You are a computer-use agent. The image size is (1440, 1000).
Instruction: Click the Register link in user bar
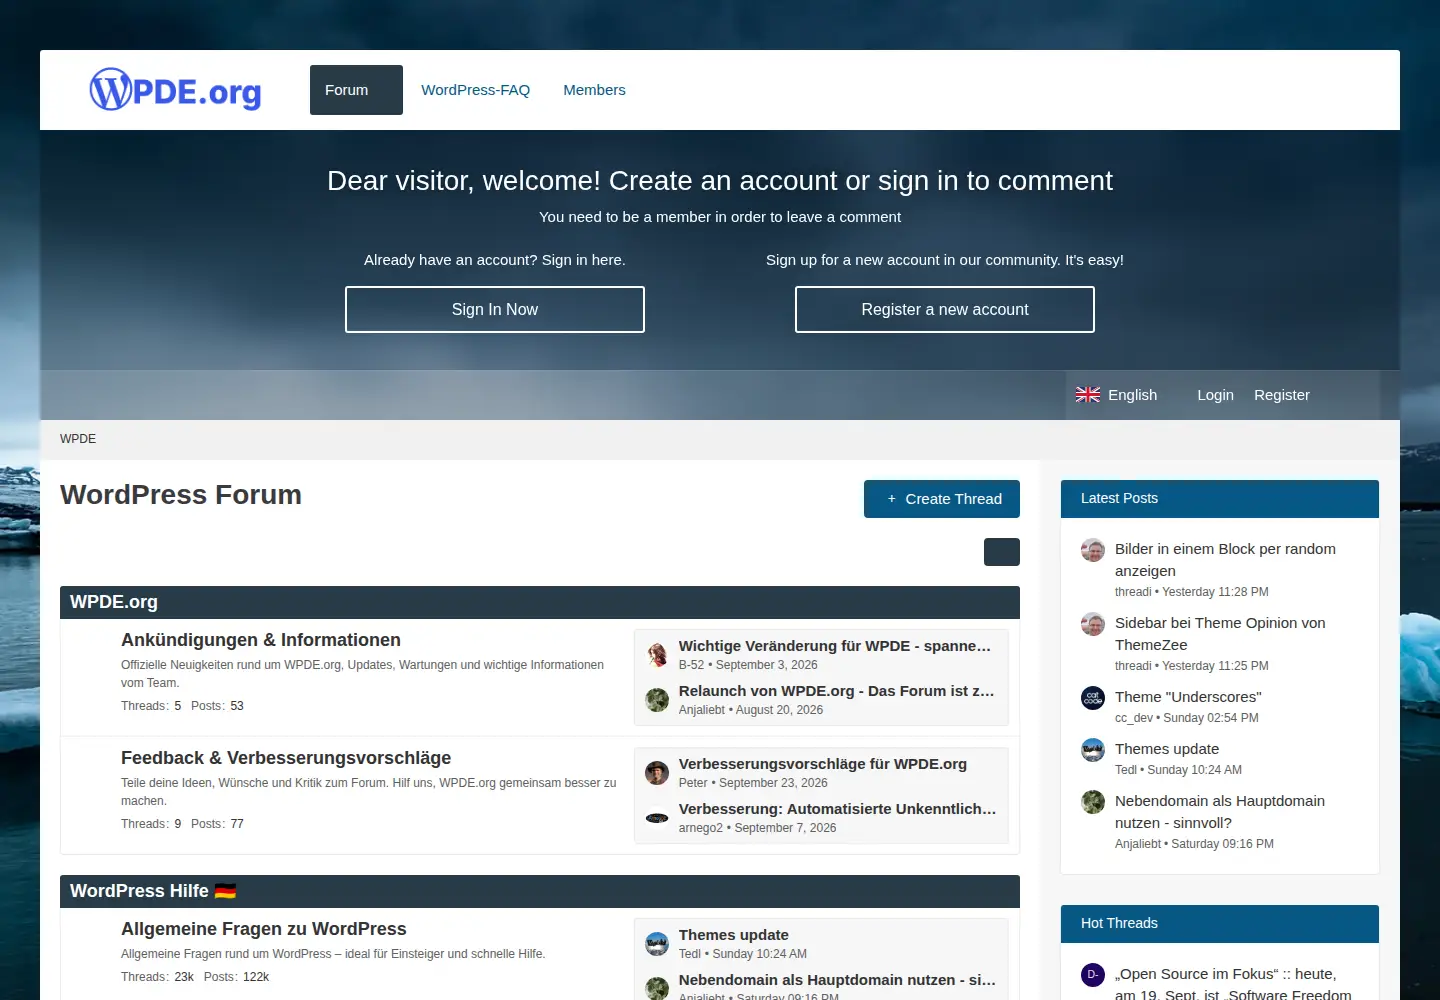(x=1282, y=395)
